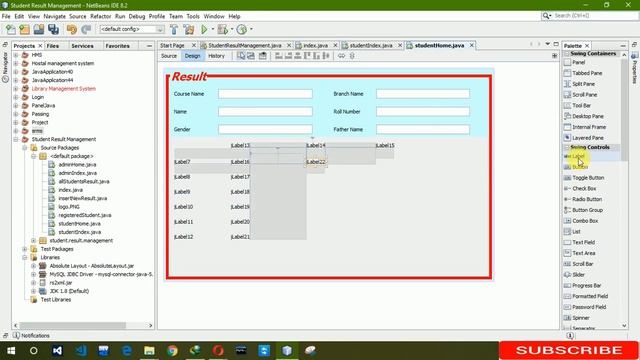Switch to Source view

(x=169, y=56)
